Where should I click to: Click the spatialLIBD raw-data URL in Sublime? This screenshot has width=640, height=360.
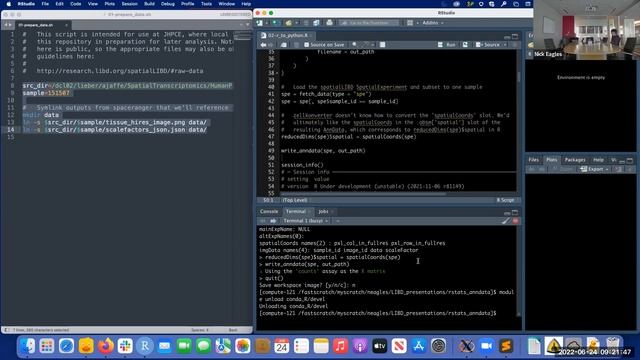tap(120, 71)
